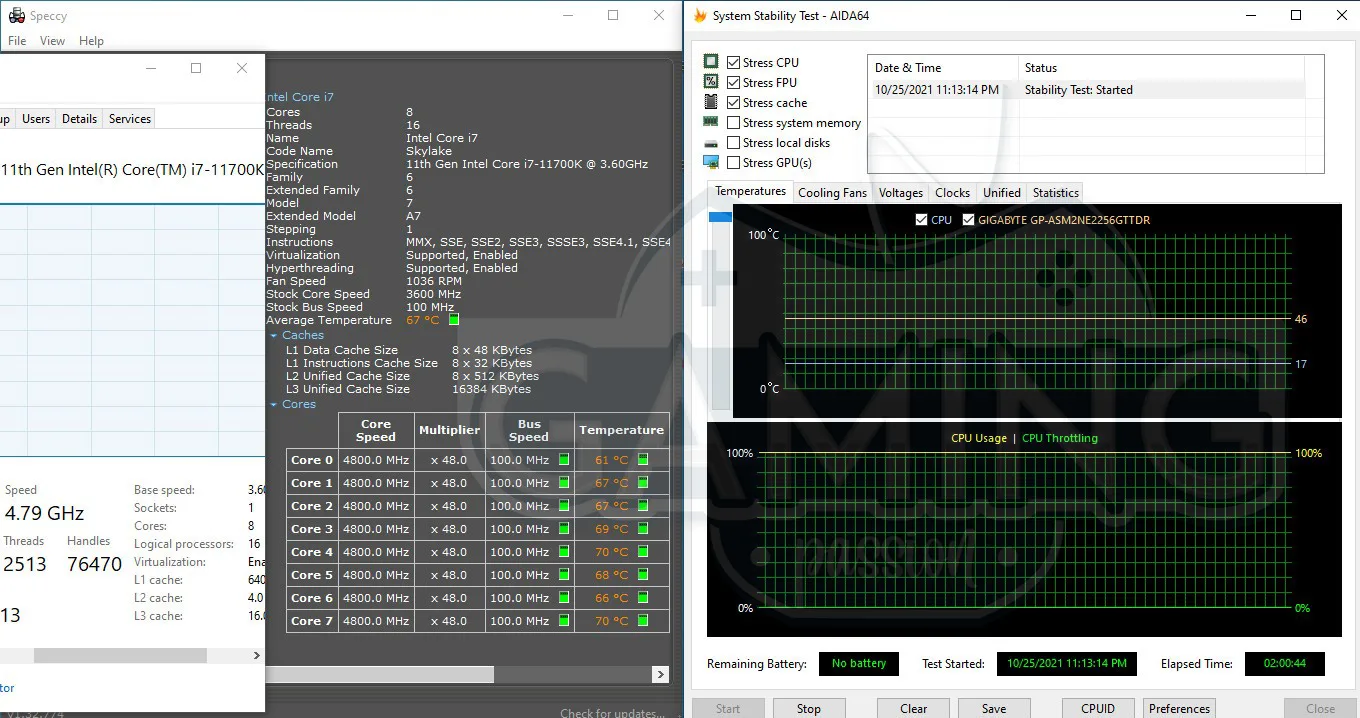Click the Stop button to end stress test
This screenshot has width=1360, height=718.
(809, 708)
